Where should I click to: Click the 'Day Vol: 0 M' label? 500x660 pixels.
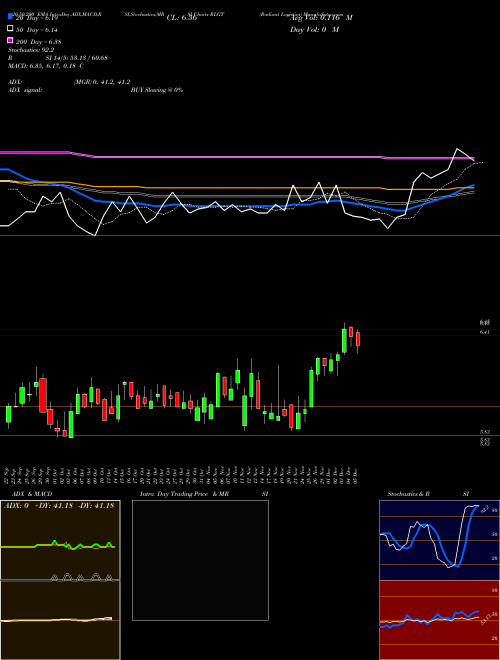314,29
